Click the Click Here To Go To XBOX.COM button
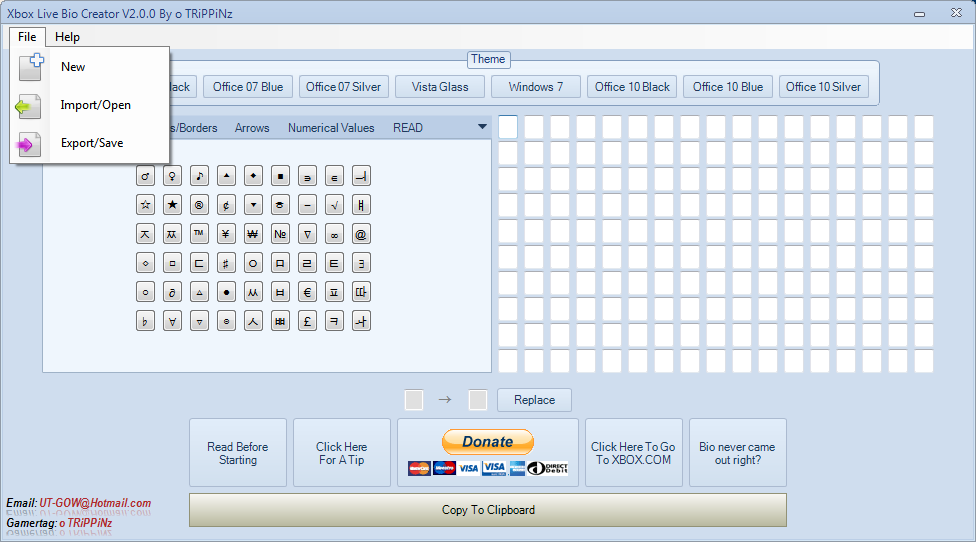 coord(634,453)
